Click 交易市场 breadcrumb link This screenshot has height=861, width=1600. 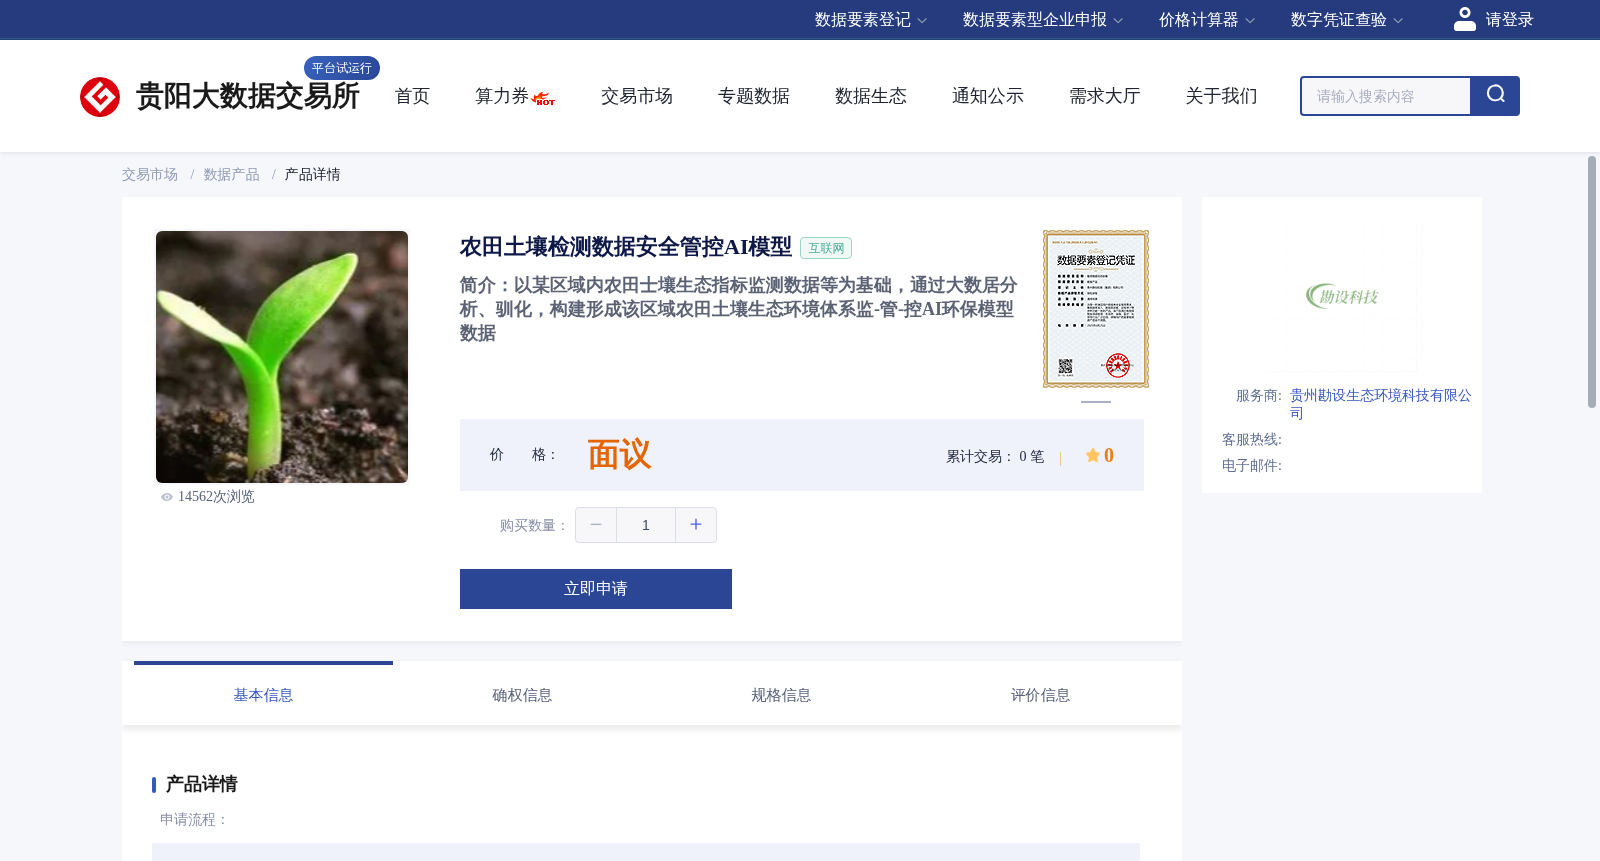150,175
